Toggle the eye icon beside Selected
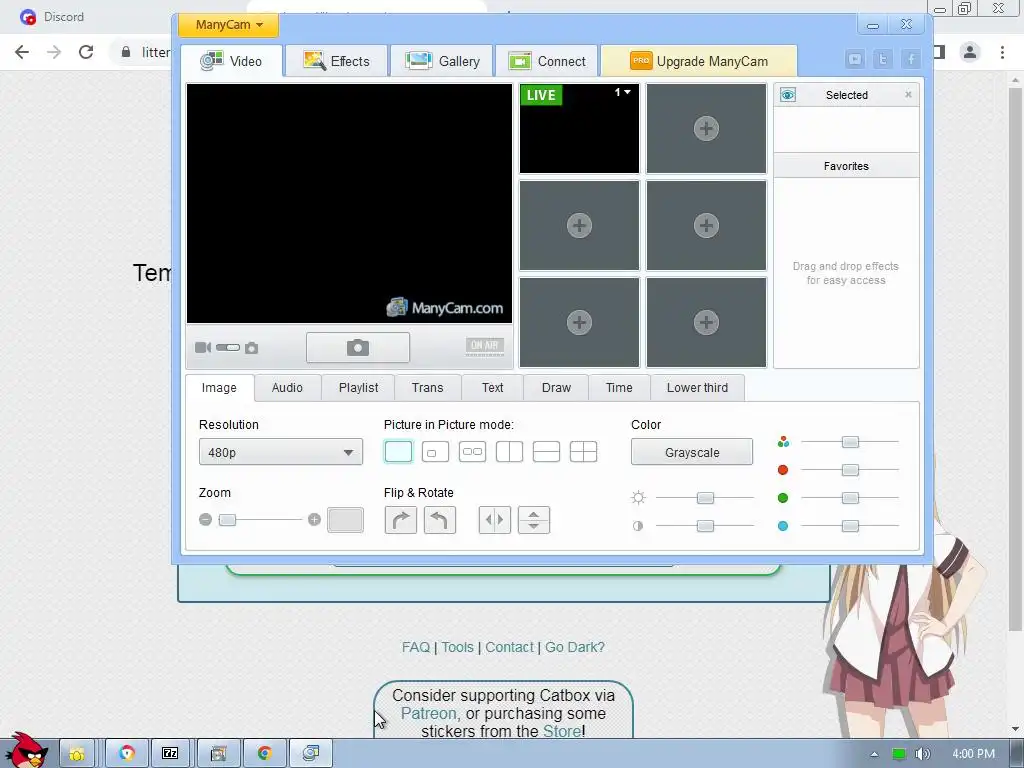 coord(788,95)
